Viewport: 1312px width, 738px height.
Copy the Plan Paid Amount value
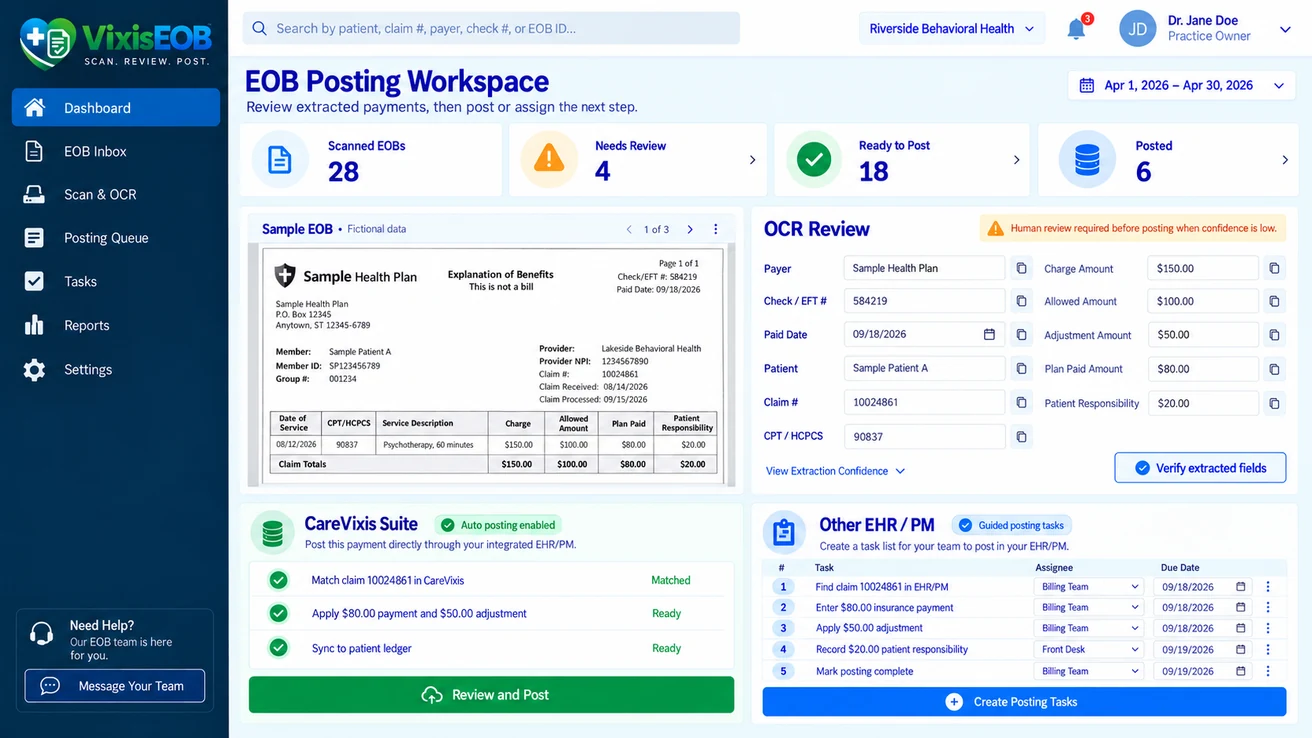tap(1274, 369)
